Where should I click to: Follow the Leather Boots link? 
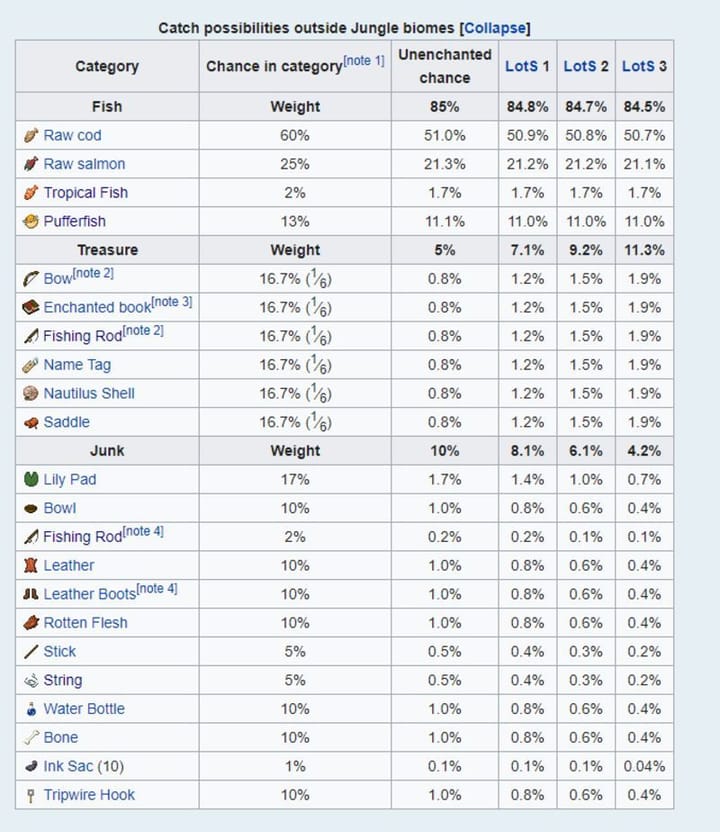[x=88, y=594]
